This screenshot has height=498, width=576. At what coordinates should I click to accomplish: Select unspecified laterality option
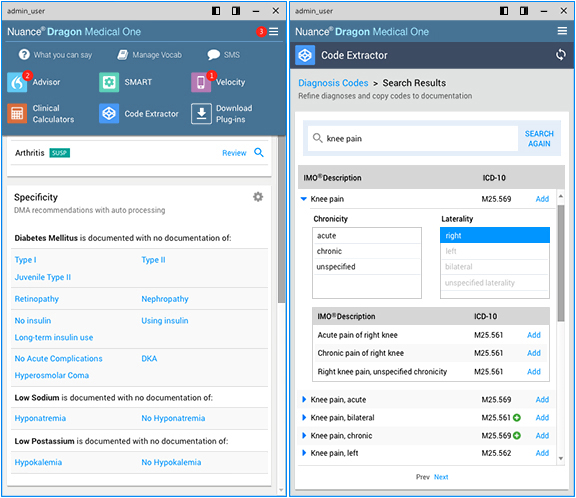coord(495,283)
